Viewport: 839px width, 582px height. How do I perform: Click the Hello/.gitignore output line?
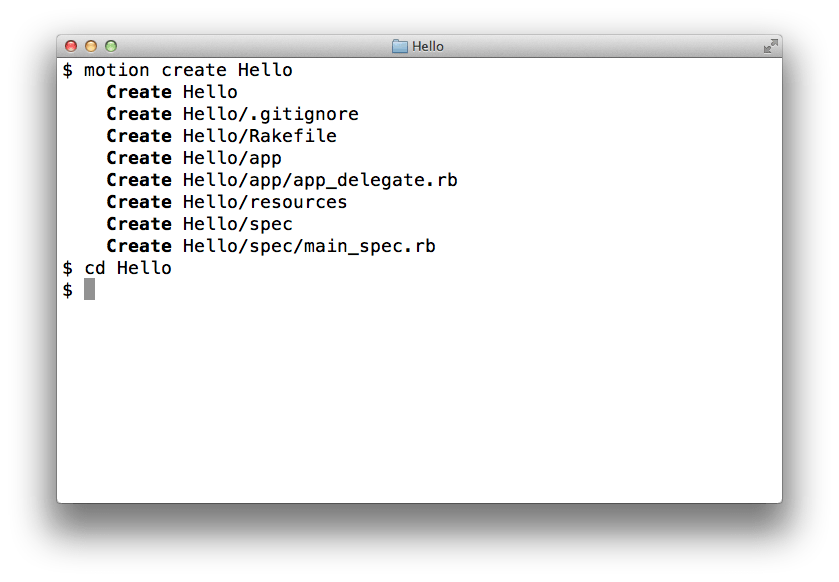point(270,113)
